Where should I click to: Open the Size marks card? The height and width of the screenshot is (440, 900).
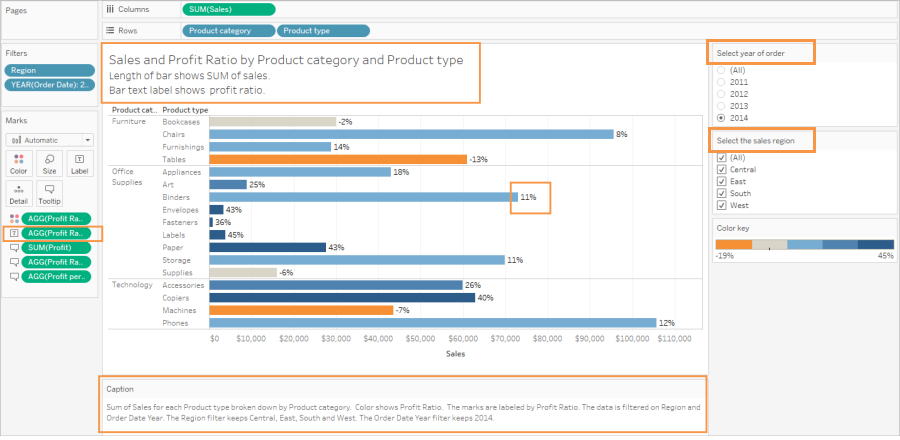49,163
